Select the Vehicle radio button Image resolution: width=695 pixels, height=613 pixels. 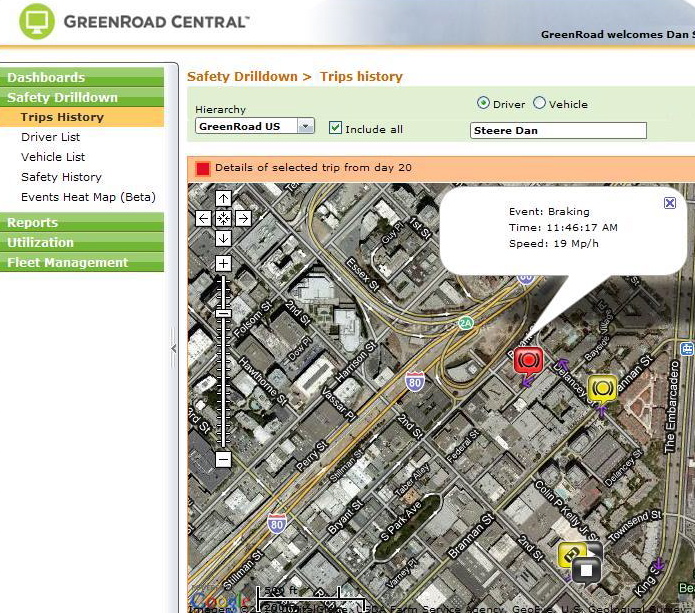pos(540,103)
